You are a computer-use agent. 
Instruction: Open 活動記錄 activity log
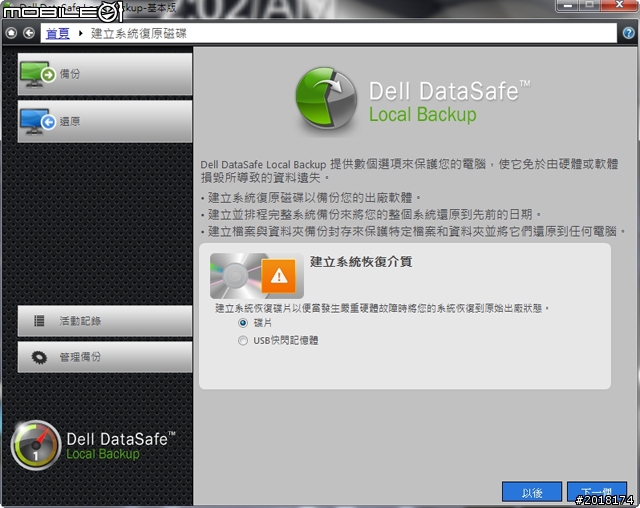coord(105,321)
